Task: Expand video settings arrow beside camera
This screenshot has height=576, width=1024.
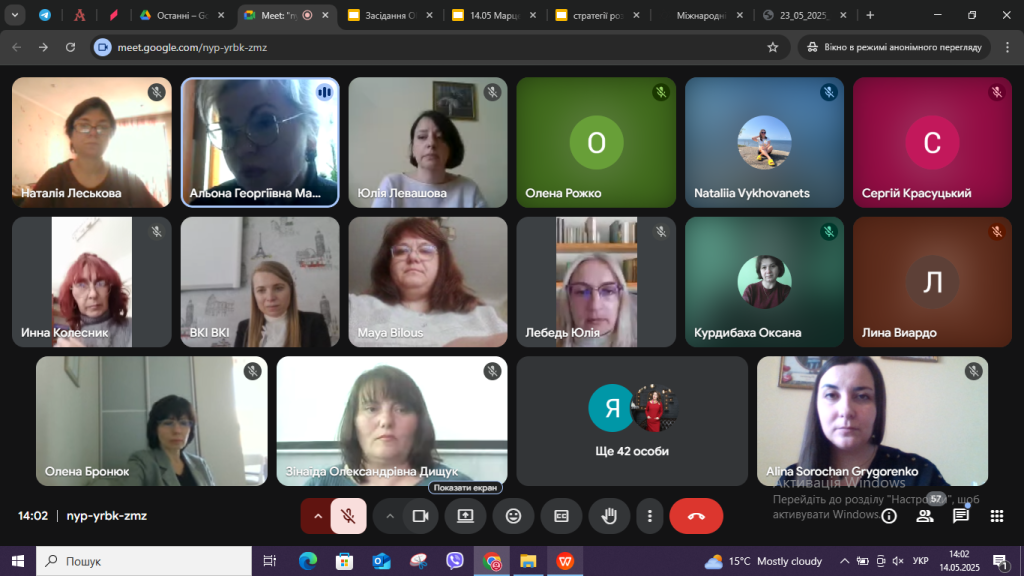Action: tap(390, 516)
